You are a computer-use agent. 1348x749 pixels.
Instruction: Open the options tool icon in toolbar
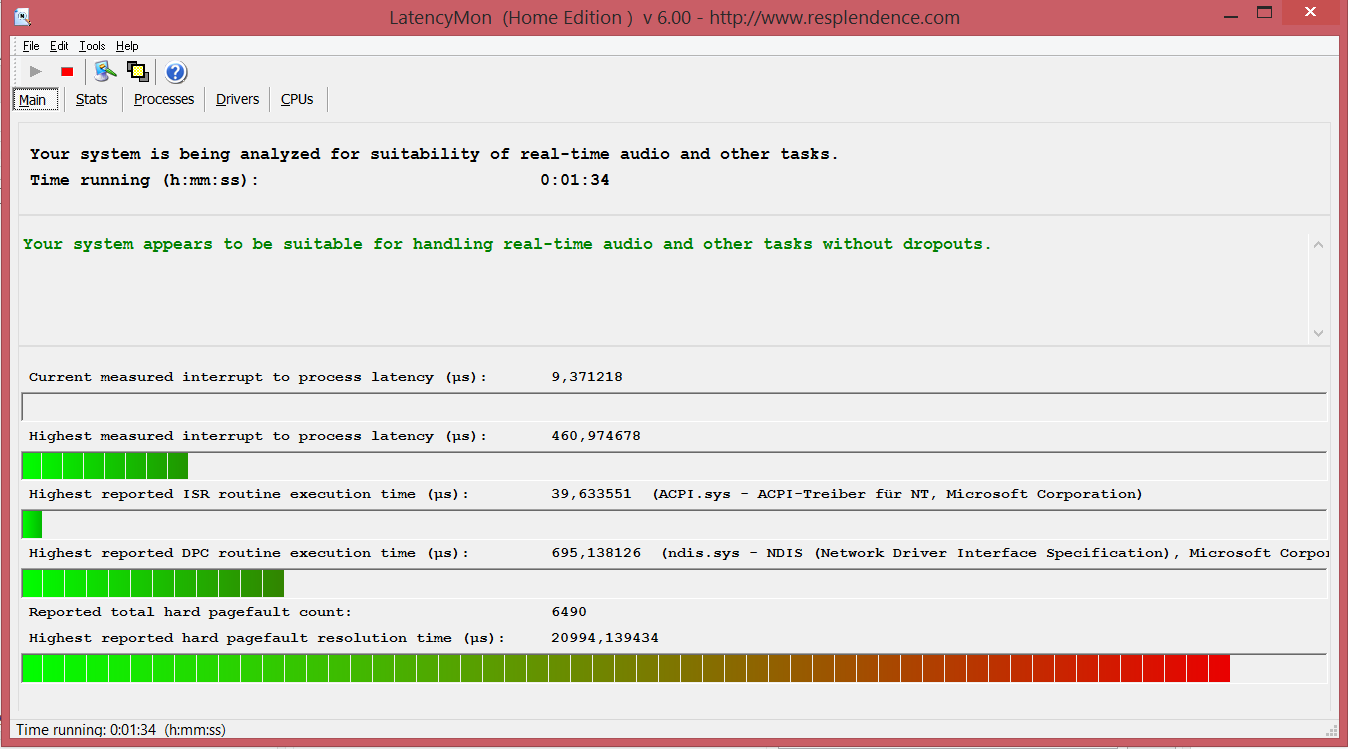105,71
